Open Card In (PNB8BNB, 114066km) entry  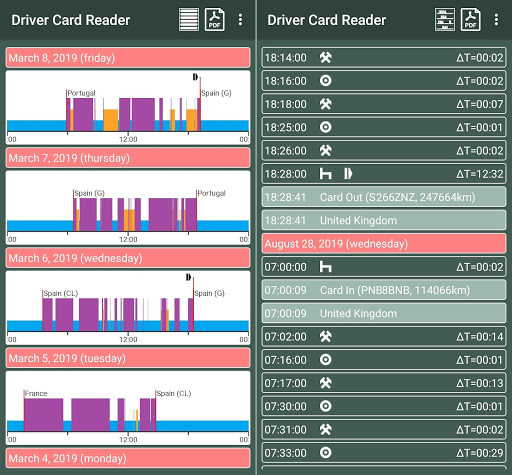tap(384, 290)
